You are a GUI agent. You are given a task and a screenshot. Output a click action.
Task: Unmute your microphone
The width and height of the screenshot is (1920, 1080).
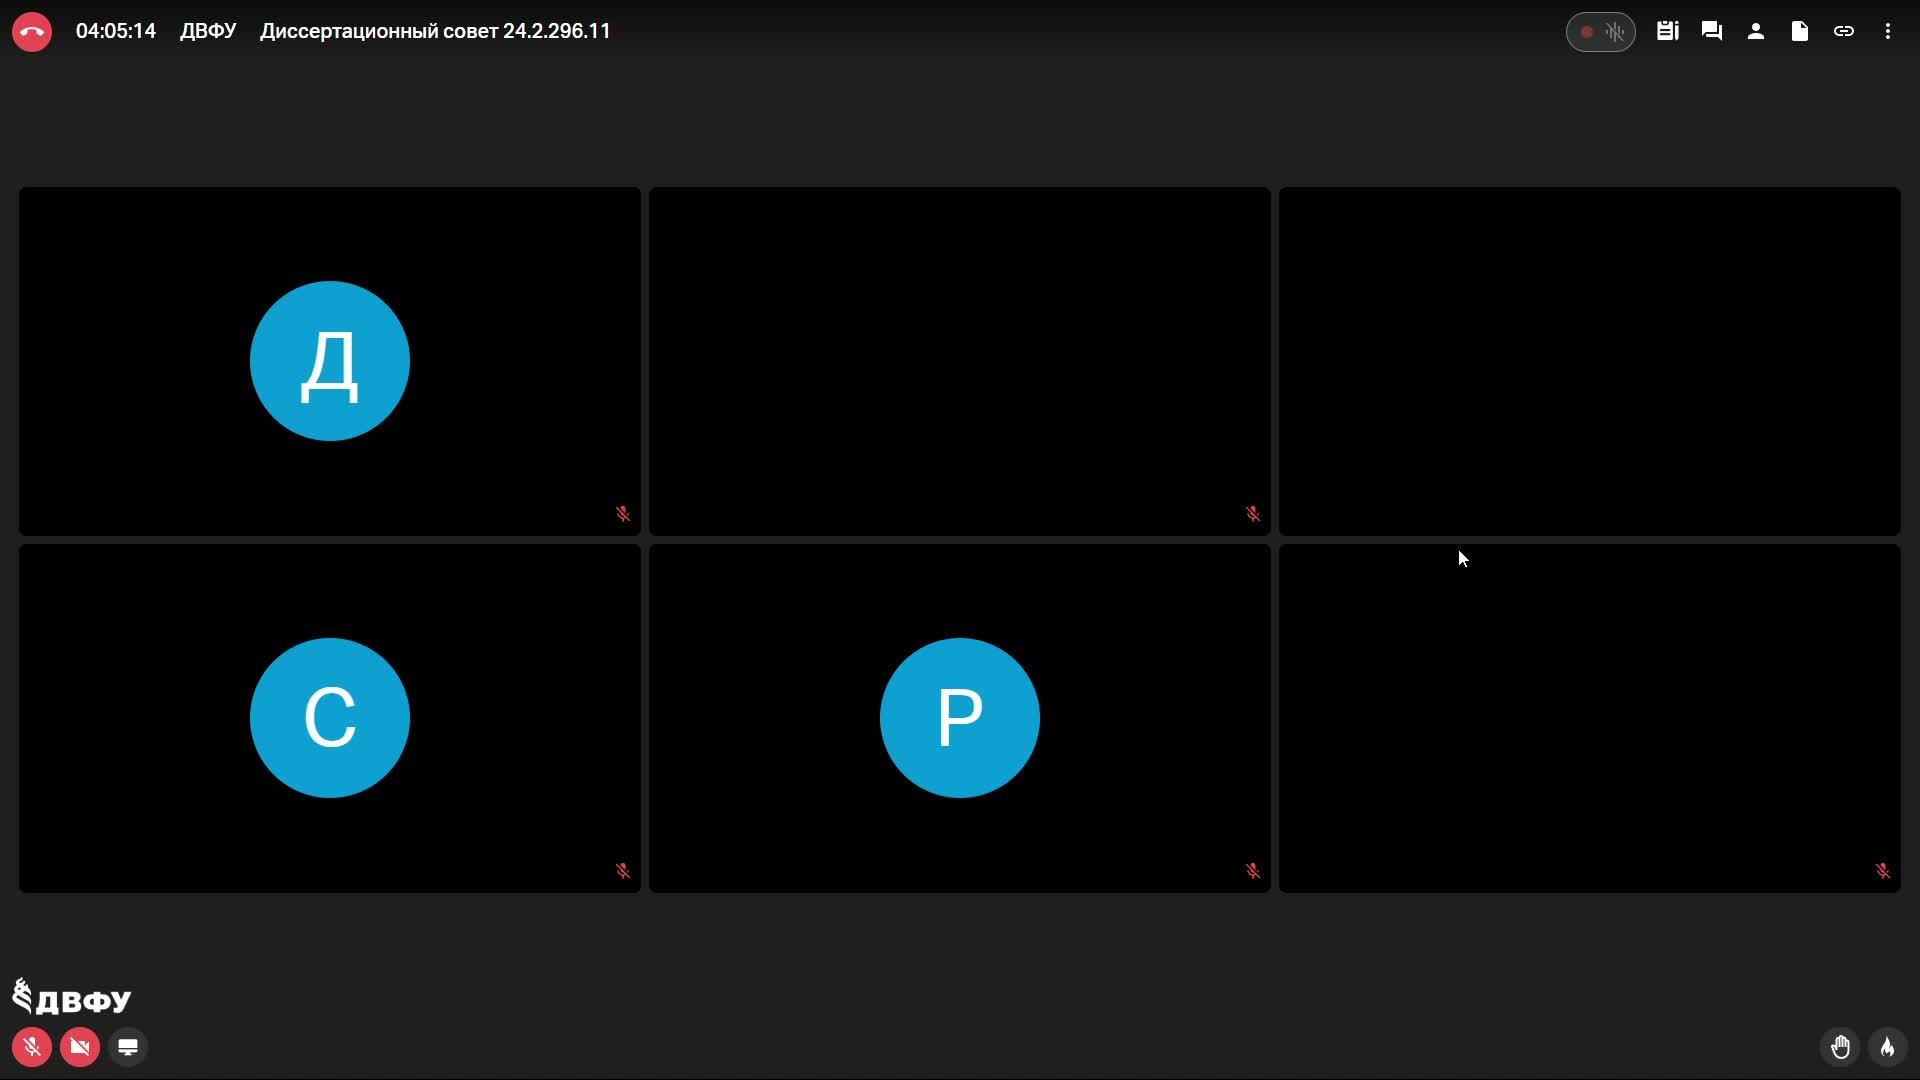tap(32, 1047)
